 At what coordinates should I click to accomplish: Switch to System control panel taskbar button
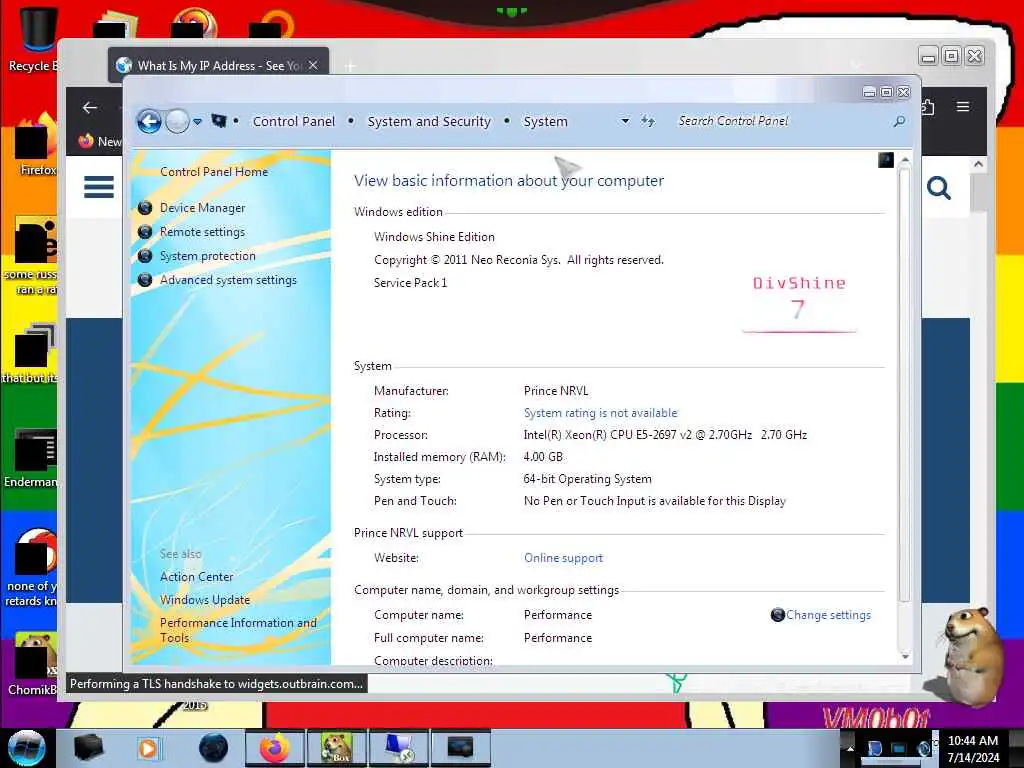point(398,748)
